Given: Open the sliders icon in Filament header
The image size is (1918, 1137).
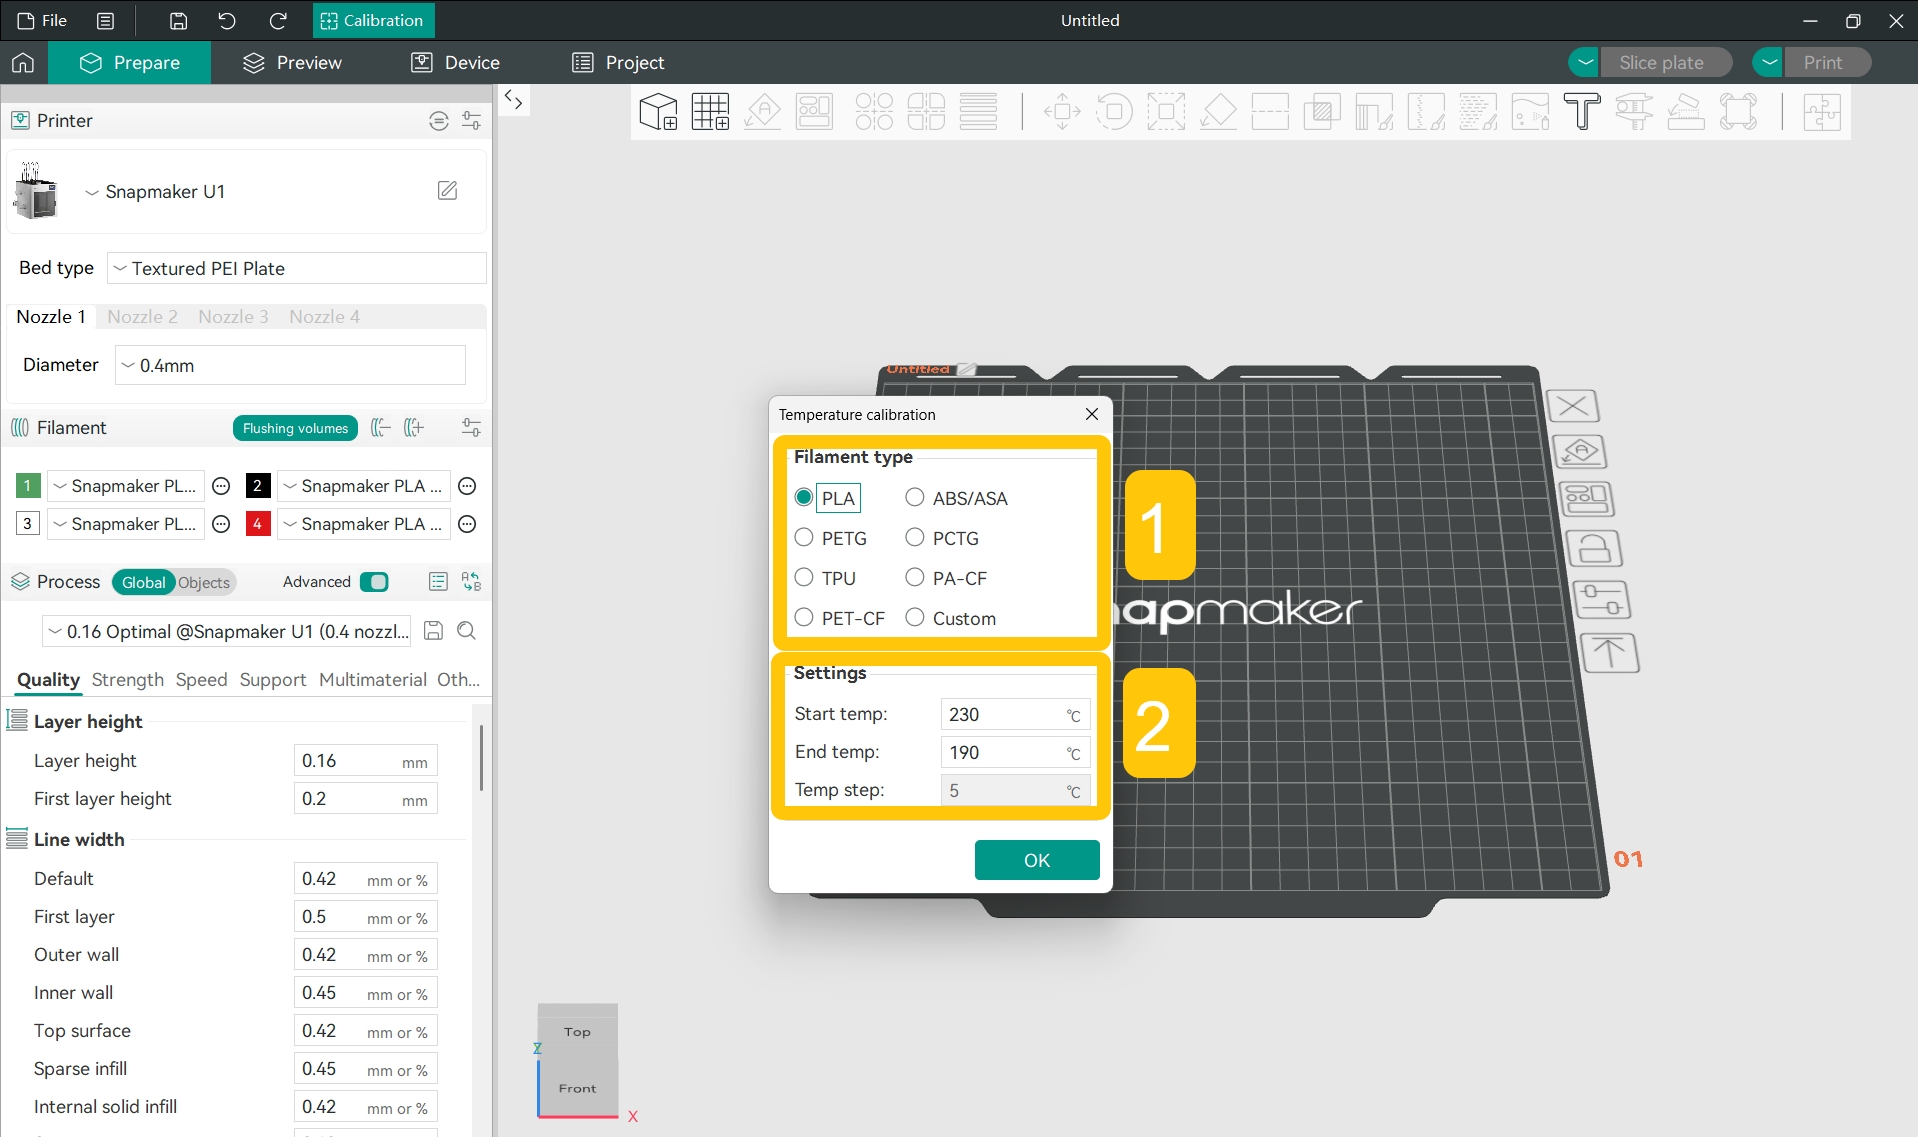Looking at the screenshot, I should [x=471, y=428].
